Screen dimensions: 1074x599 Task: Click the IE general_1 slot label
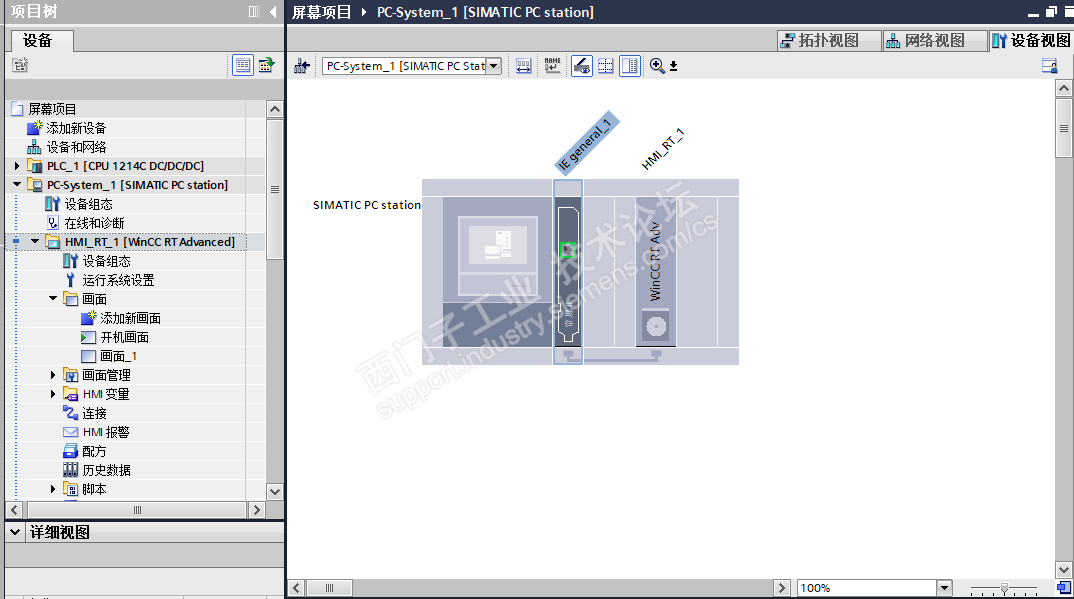coord(584,144)
